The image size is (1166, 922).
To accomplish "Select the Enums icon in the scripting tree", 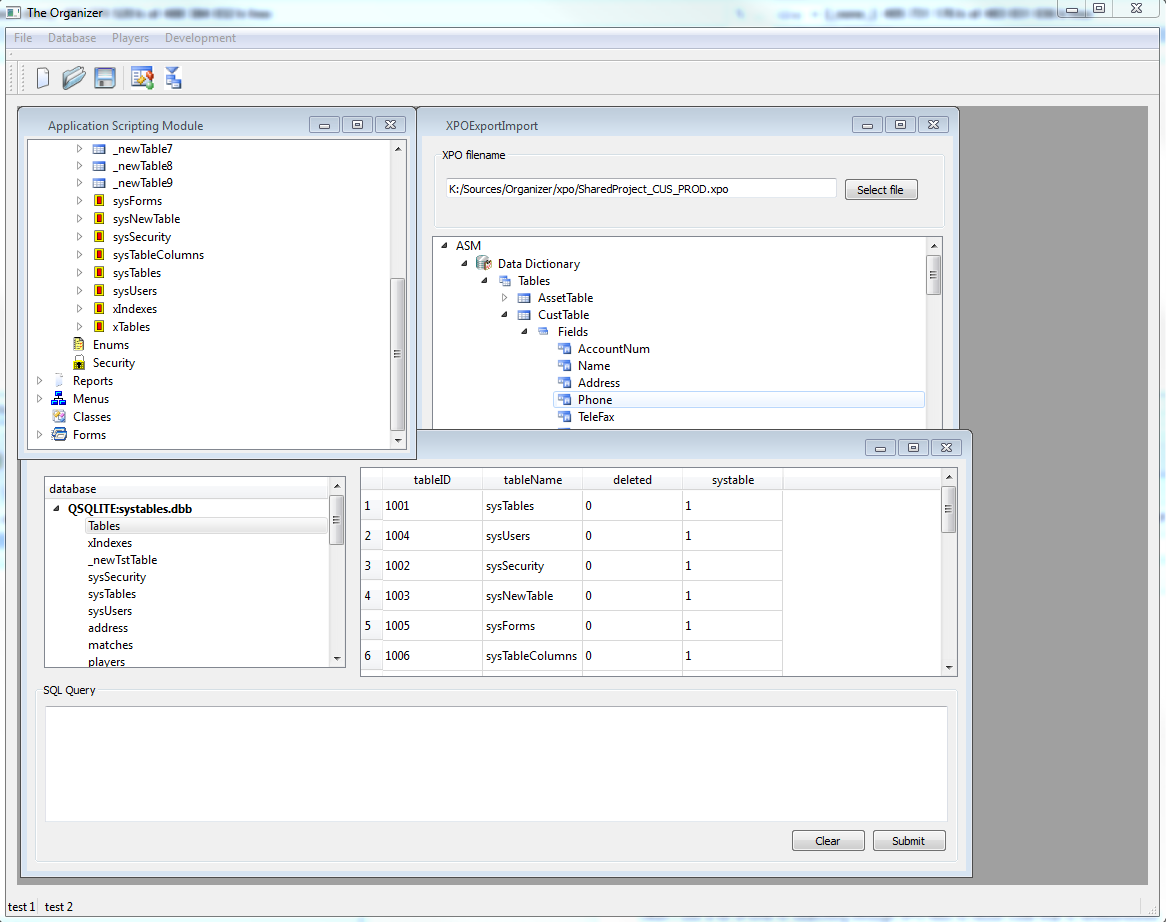I will [x=79, y=344].
